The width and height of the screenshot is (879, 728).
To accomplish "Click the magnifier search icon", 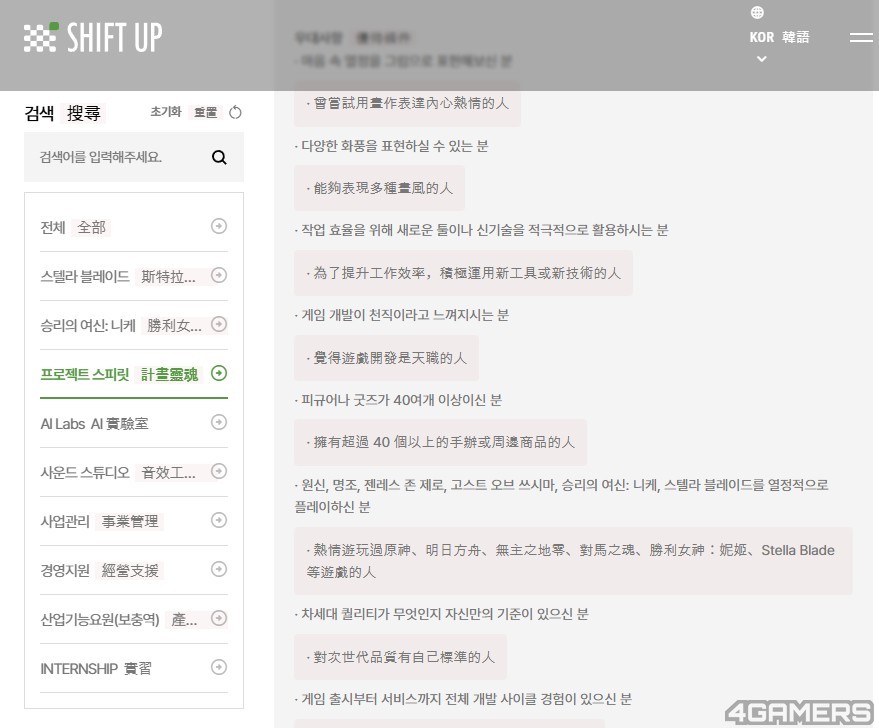I will tap(219, 157).
